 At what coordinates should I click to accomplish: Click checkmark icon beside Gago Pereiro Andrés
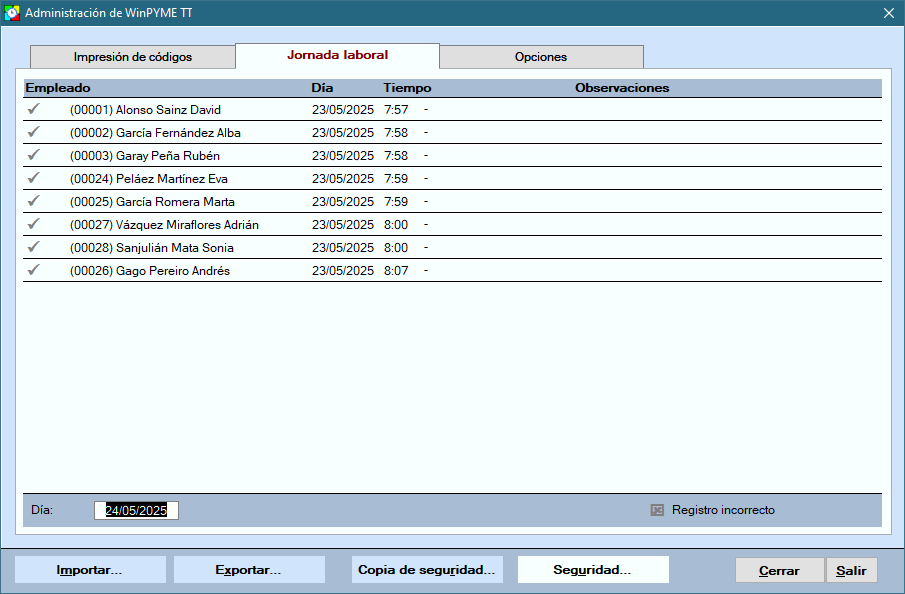[34, 270]
